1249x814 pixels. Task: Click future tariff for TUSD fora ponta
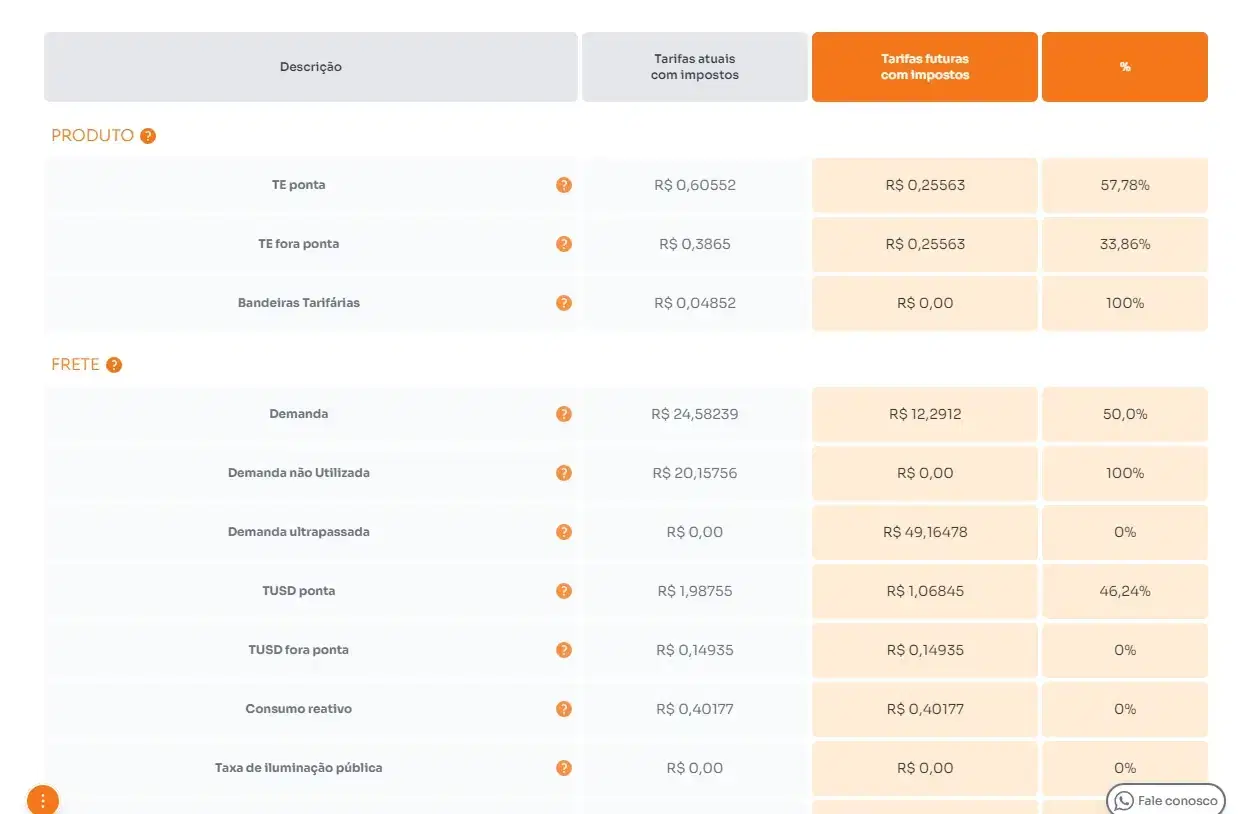pos(925,650)
